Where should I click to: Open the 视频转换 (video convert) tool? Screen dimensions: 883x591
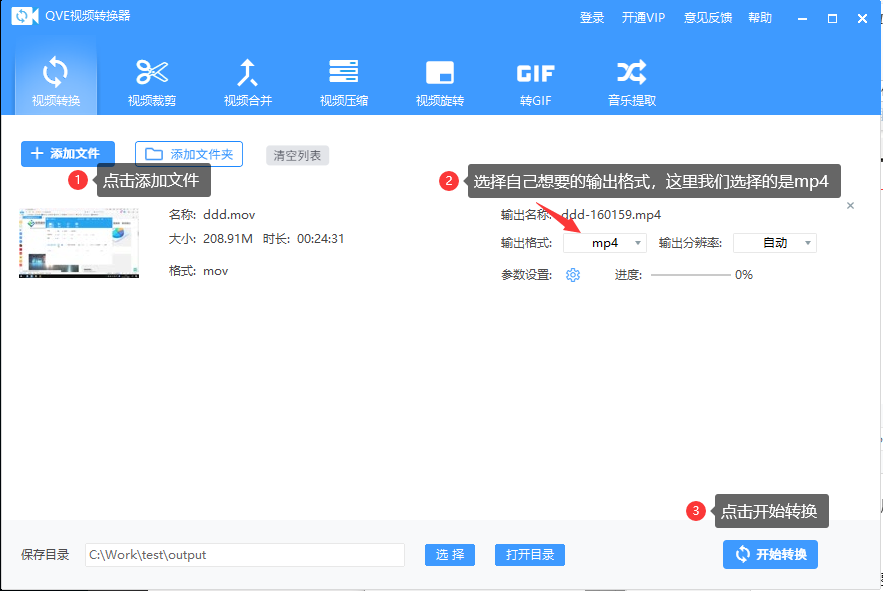pos(55,81)
